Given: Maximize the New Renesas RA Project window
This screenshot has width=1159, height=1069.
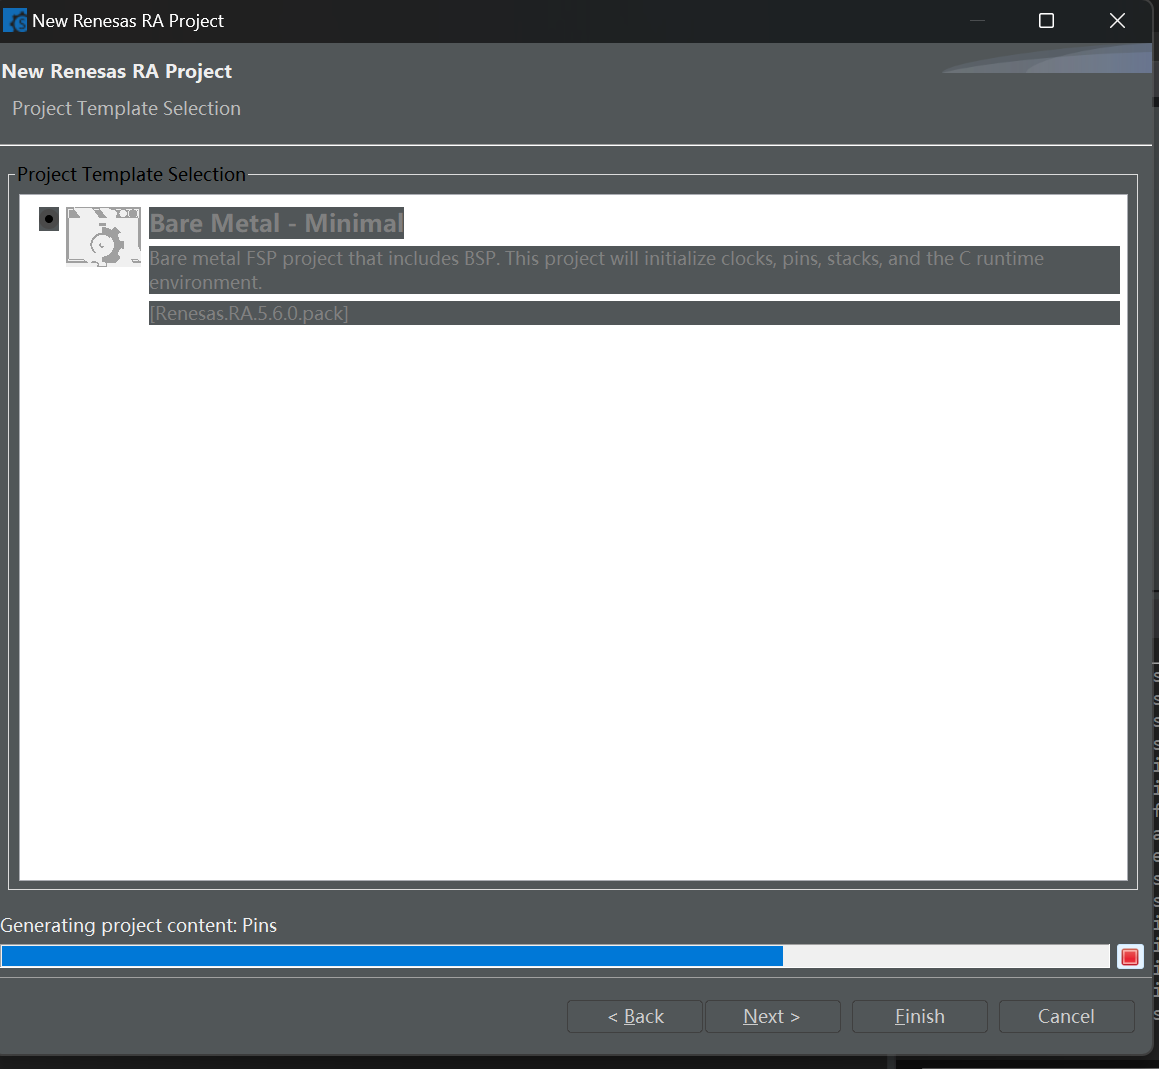Looking at the screenshot, I should coord(1046,21).
